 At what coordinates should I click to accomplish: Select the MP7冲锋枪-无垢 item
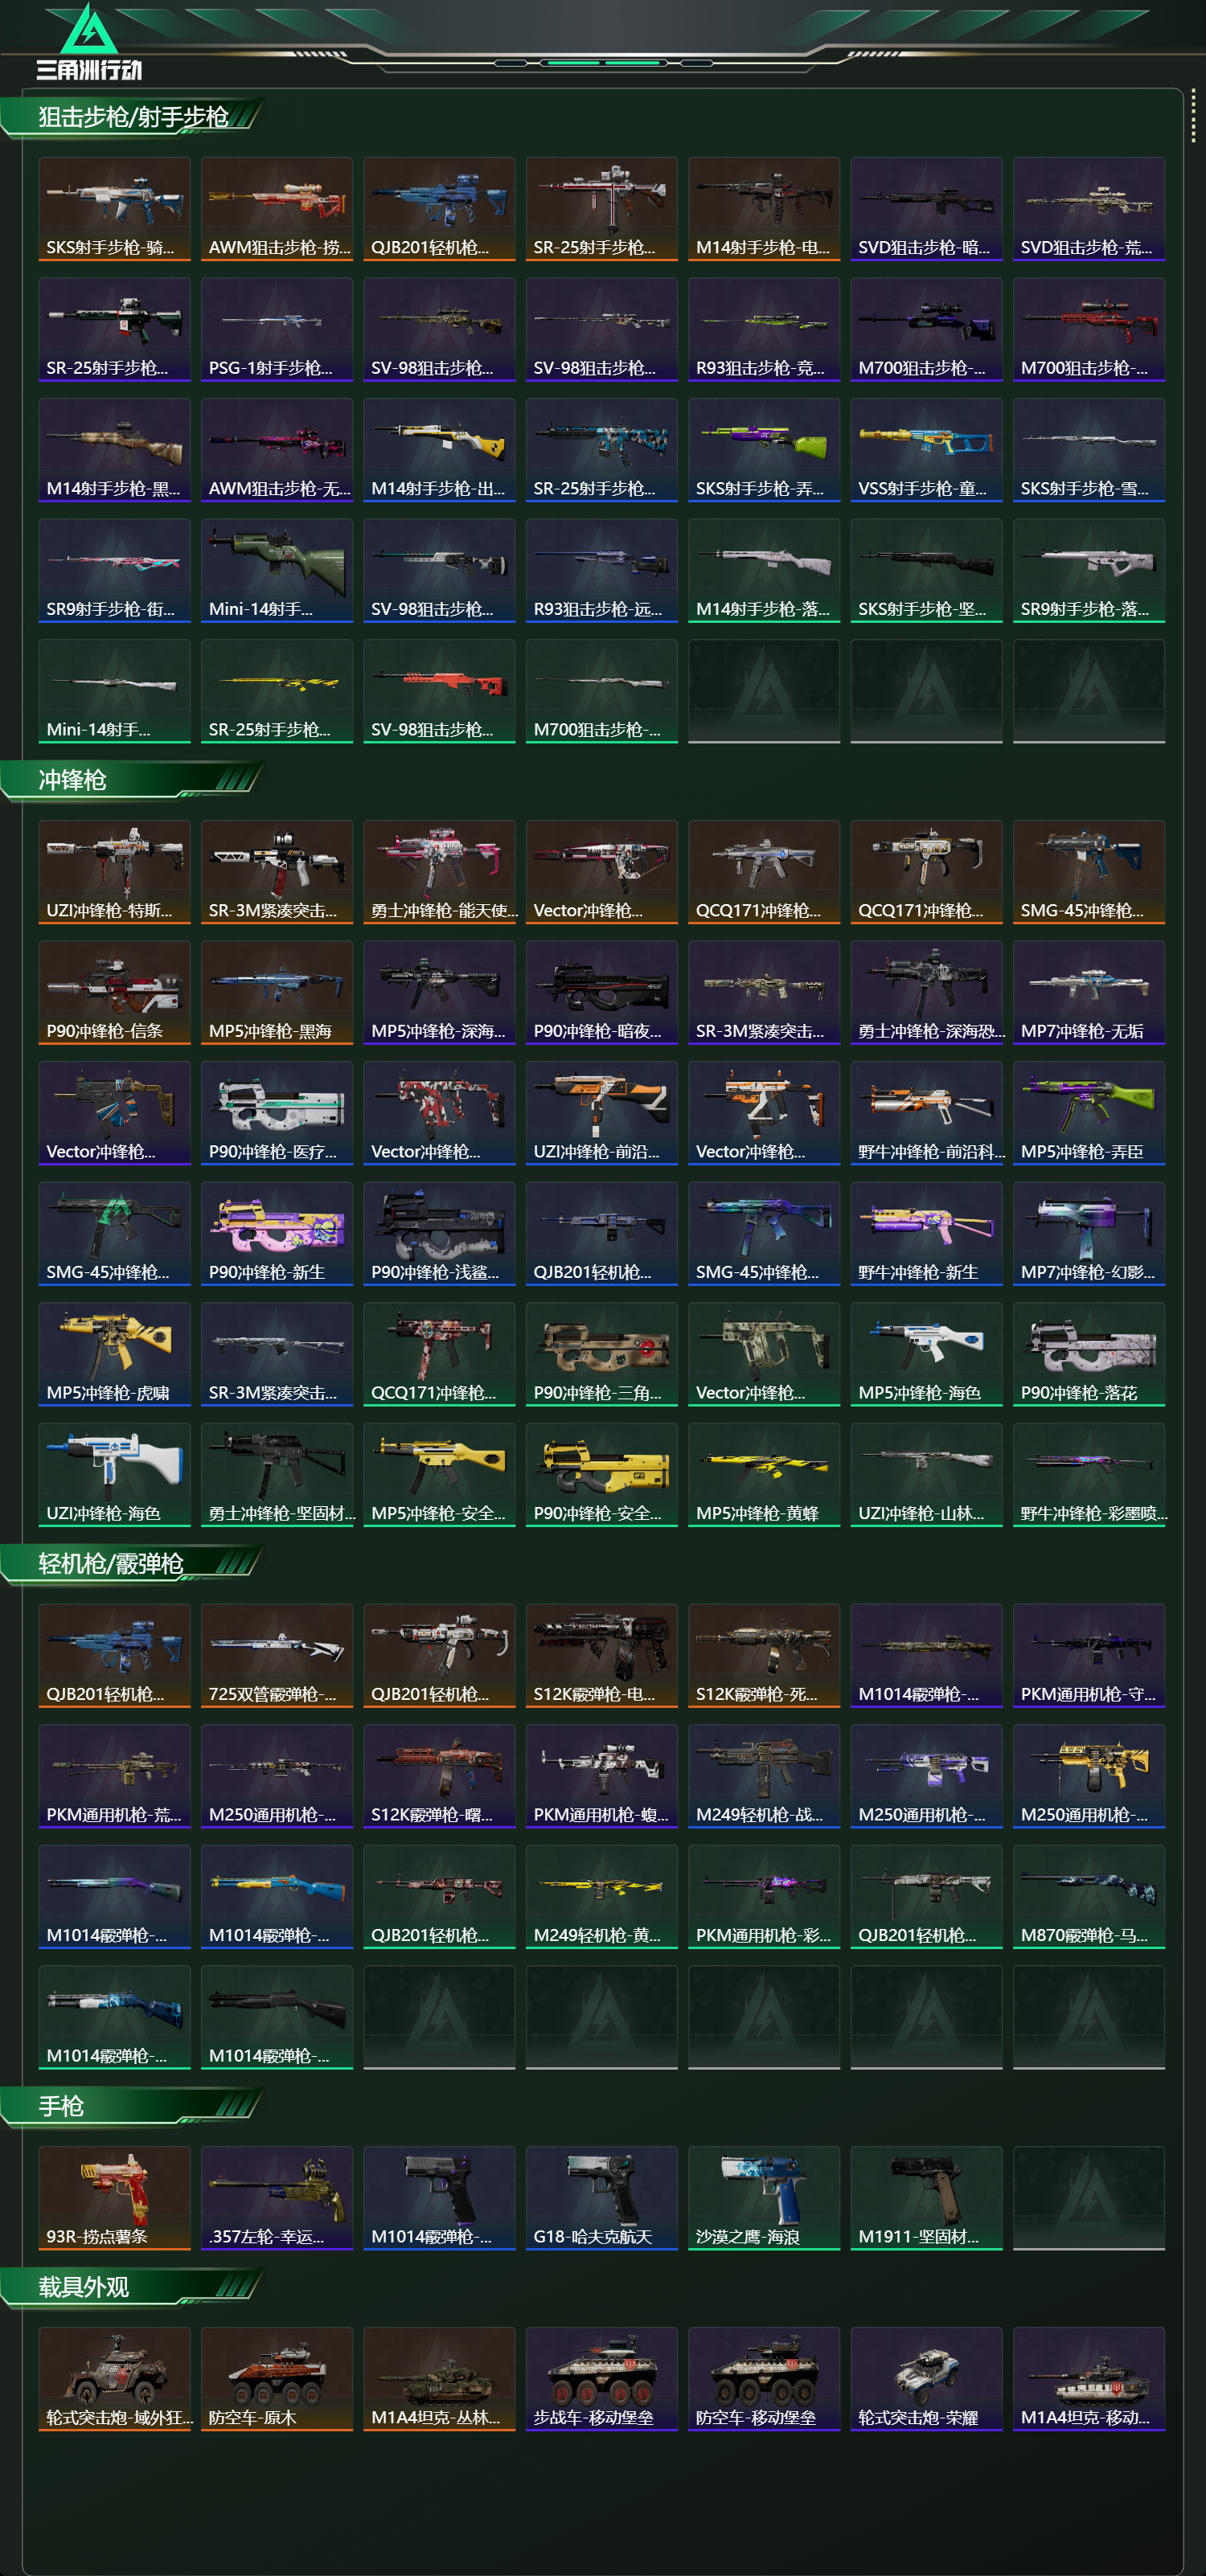tap(1089, 992)
